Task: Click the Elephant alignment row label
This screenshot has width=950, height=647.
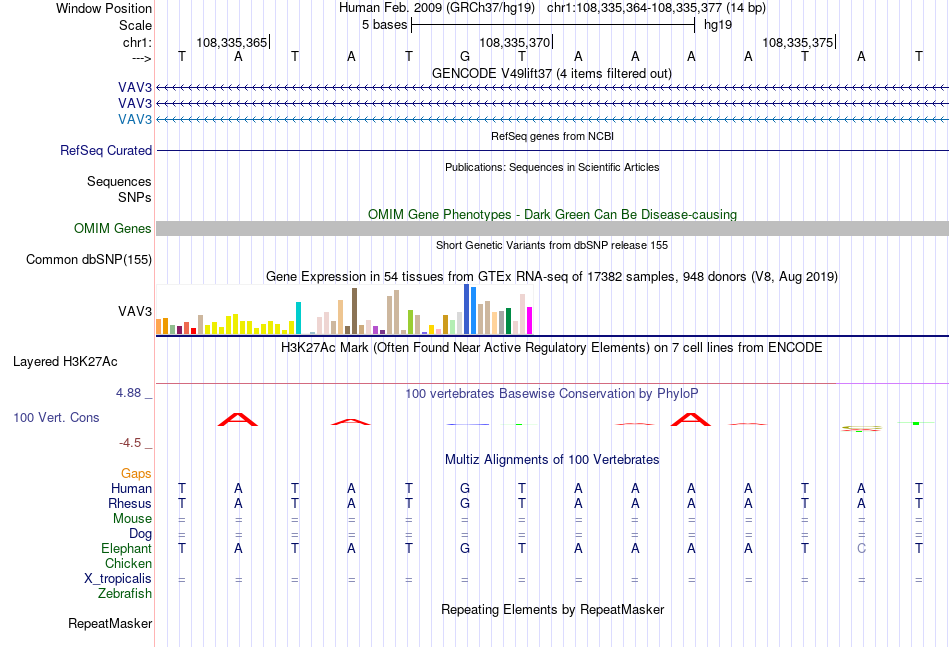Action: (x=126, y=548)
